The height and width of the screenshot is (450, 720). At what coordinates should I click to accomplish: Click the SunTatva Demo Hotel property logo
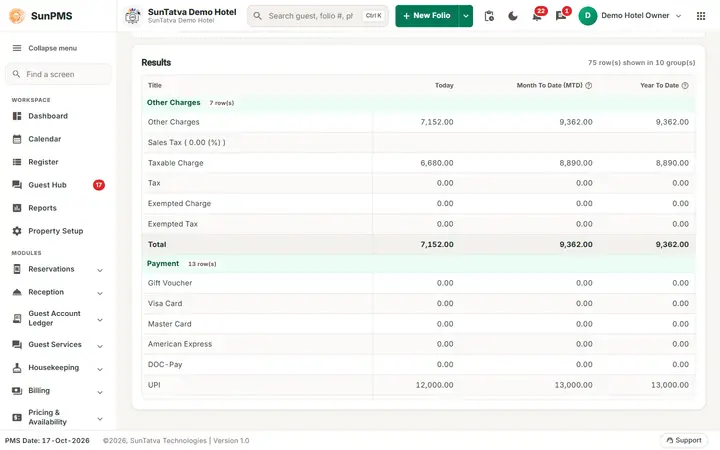(133, 16)
